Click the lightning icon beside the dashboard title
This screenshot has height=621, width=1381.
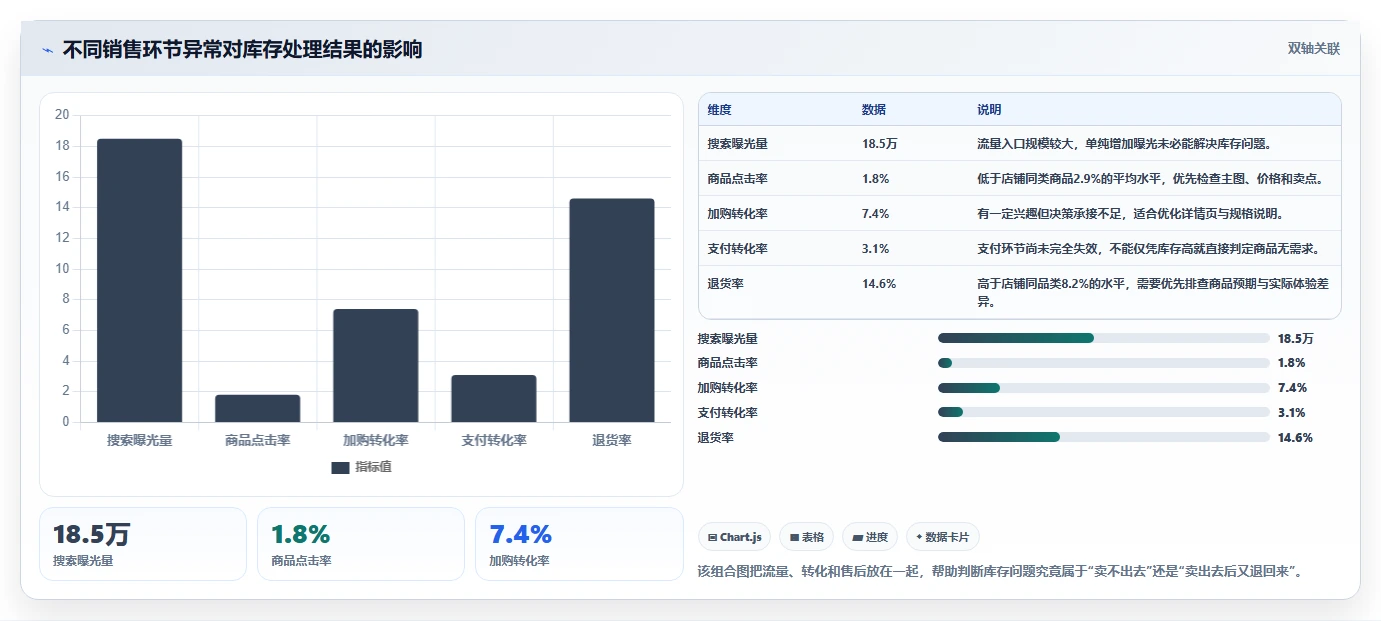click(x=47, y=49)
